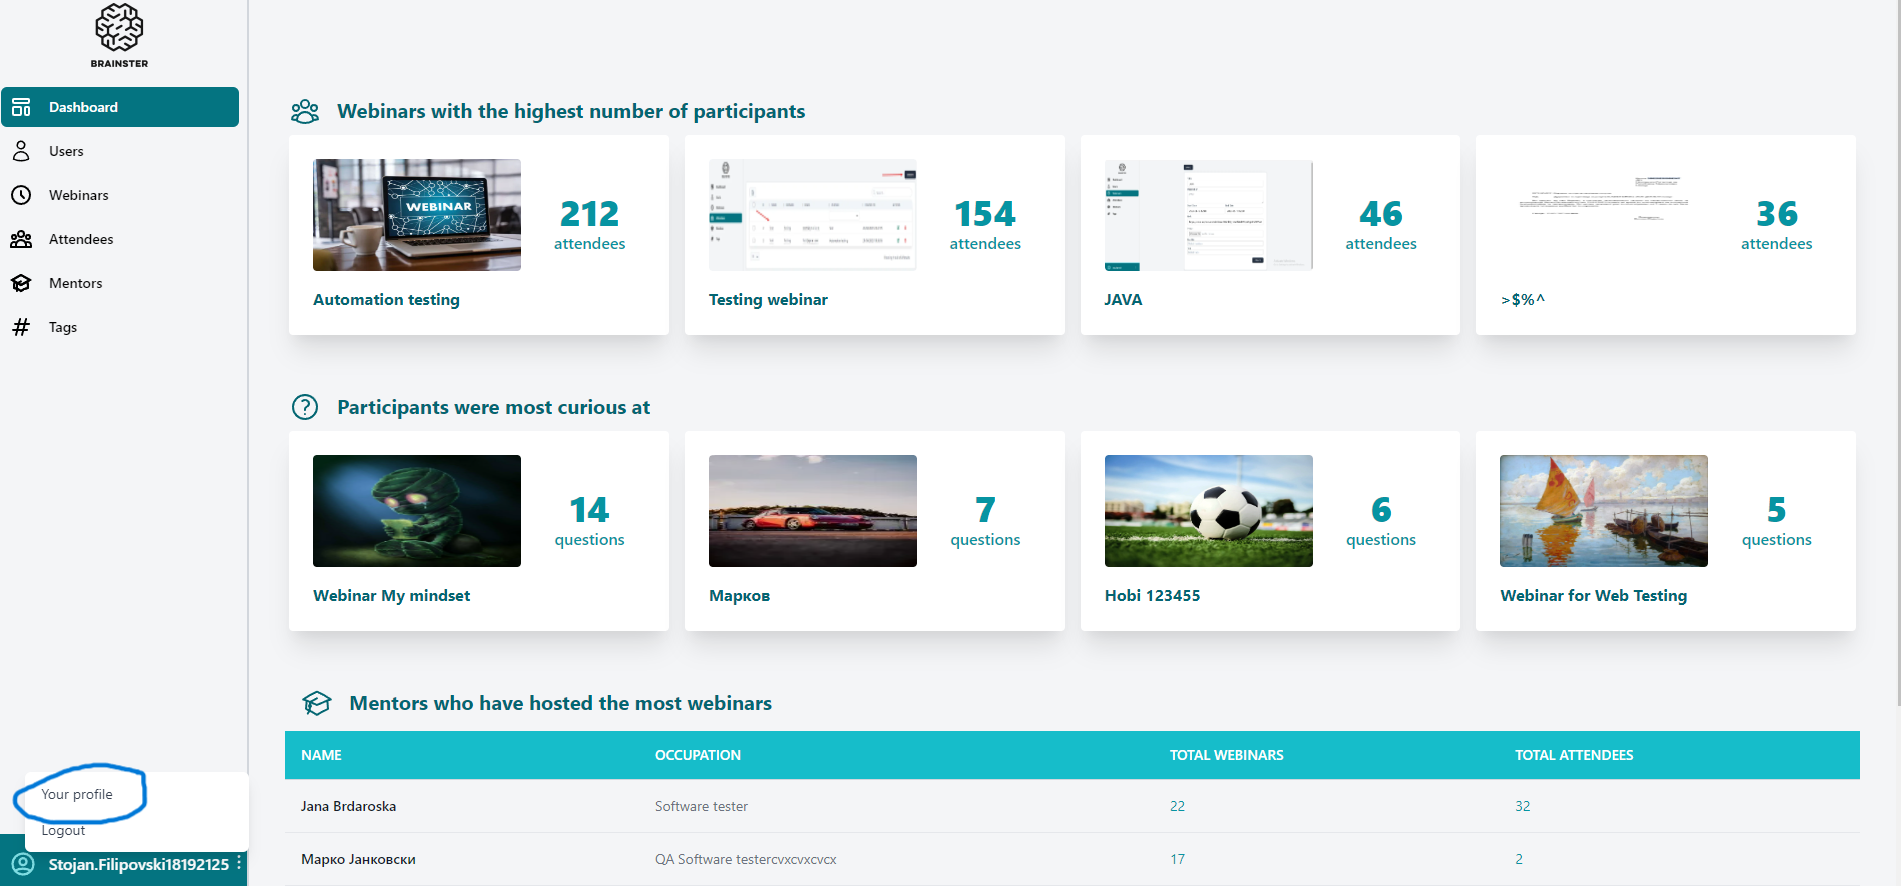Open the Testing webinar card title

pyautogui.click(x=768, y=299)
